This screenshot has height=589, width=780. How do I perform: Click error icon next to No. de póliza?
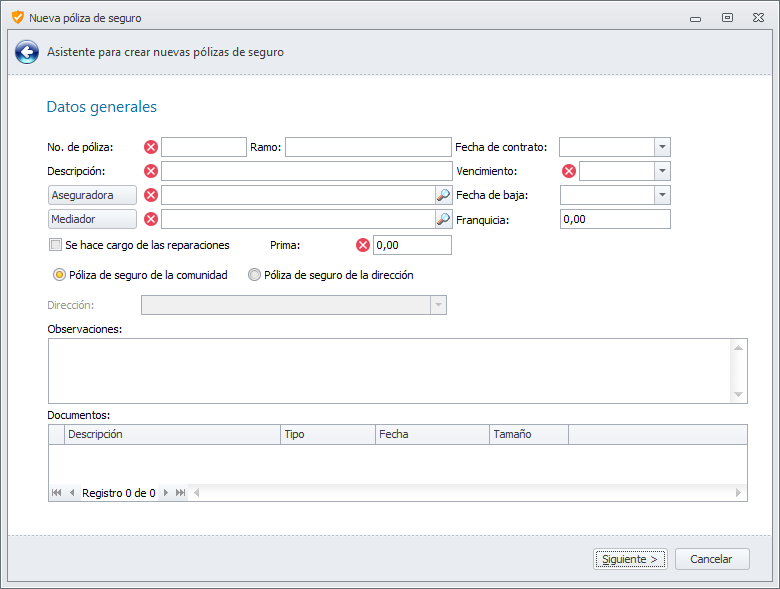point(151,147)
